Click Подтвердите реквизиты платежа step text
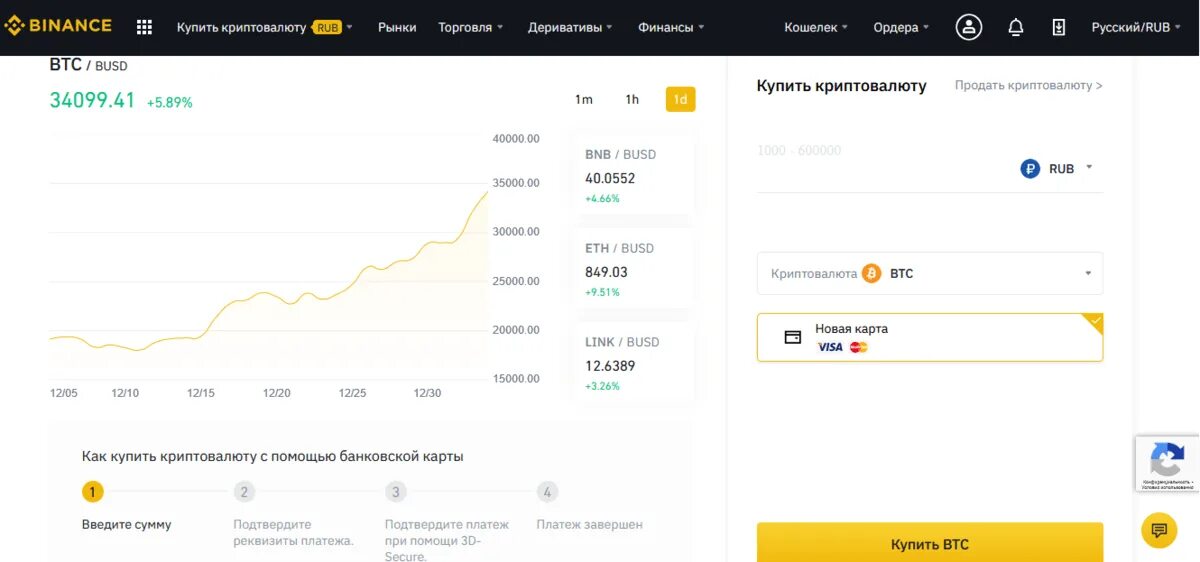Image resolution: width=1200 pixels, height=562 pixels. point(293,532)
